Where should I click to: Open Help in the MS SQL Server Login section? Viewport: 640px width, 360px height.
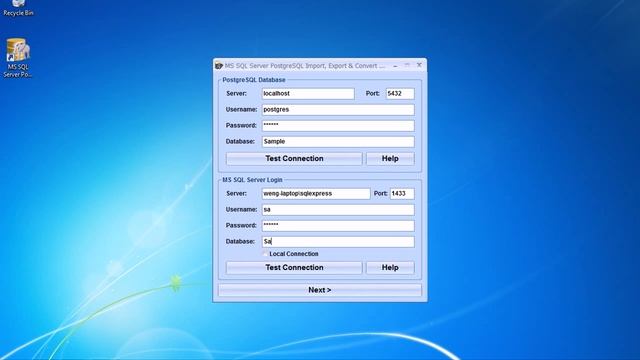click(390, 267)
